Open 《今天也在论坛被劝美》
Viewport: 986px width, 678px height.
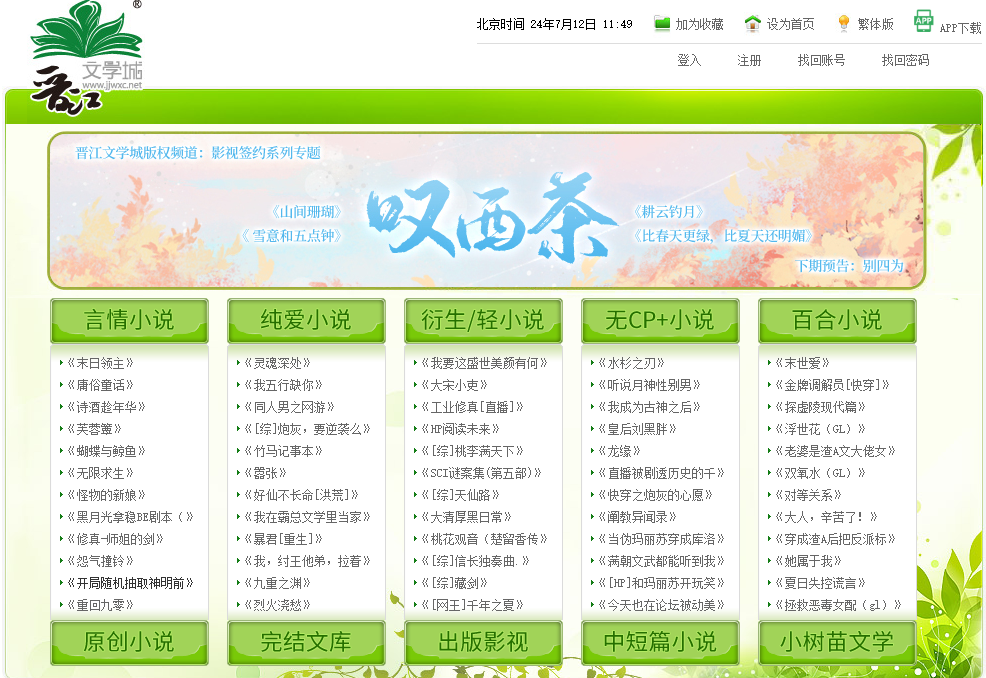click(x=662, y=605)
